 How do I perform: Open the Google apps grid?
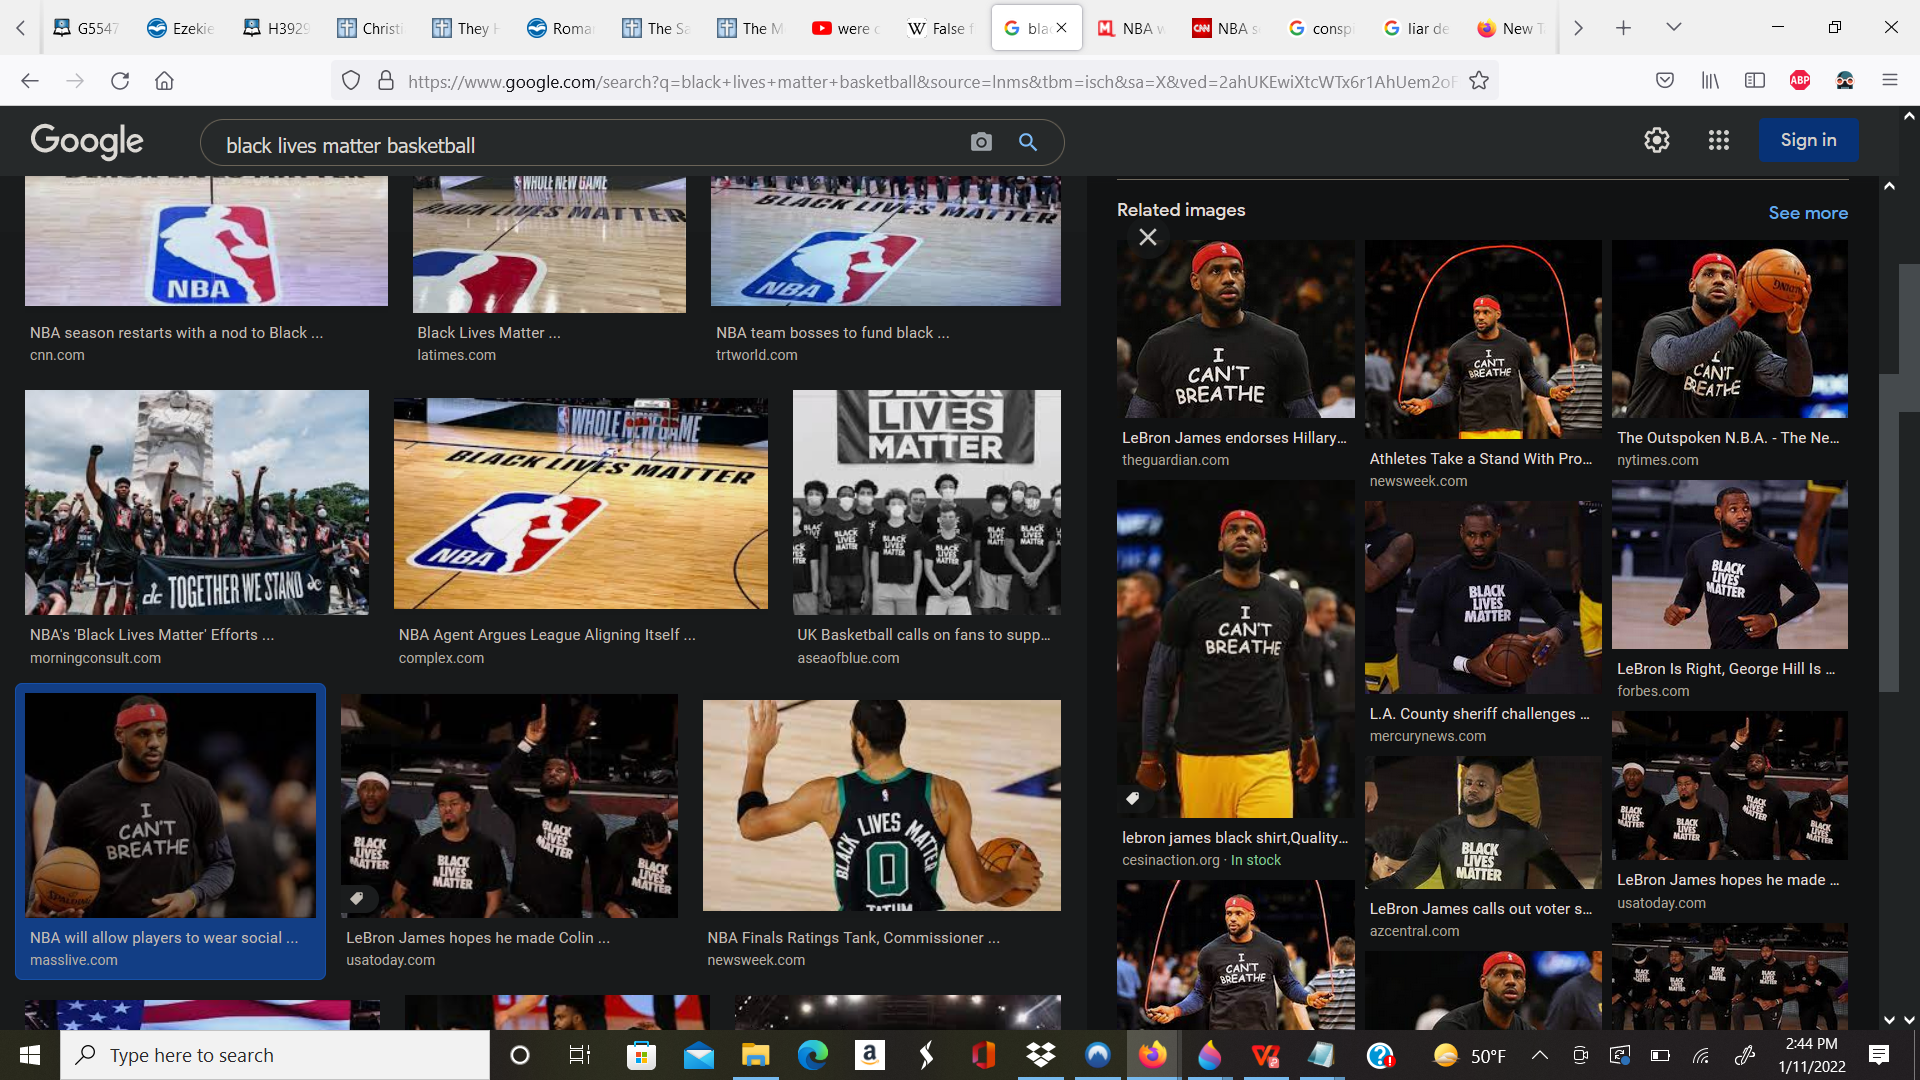point(1718,140)
